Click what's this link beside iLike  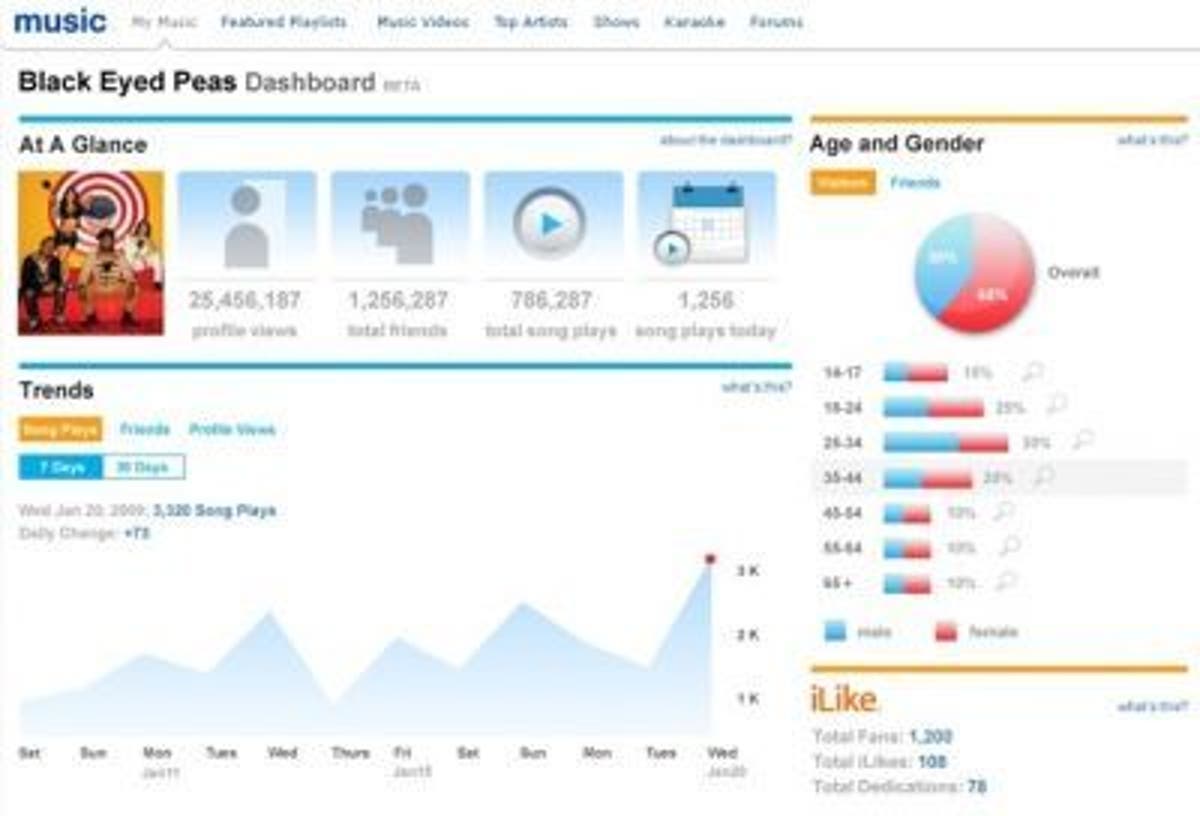pos(1152,707)
